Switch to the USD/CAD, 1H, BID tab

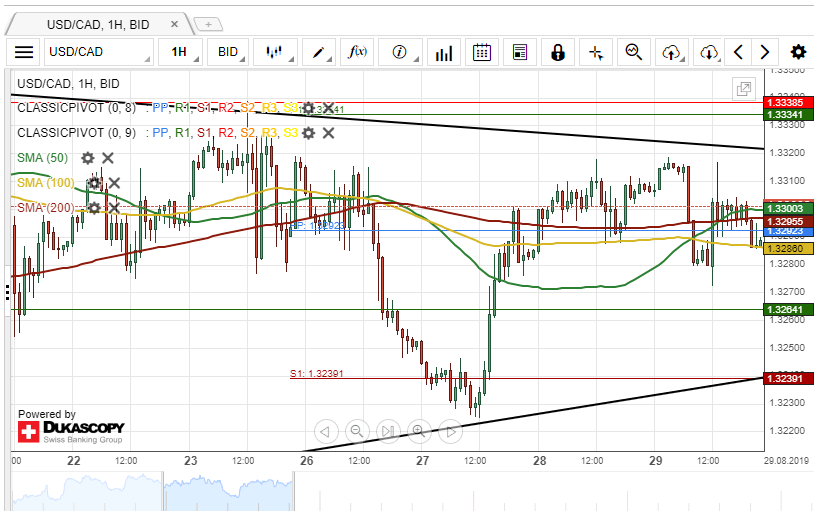pyautogui.click(x=97, y=23)
